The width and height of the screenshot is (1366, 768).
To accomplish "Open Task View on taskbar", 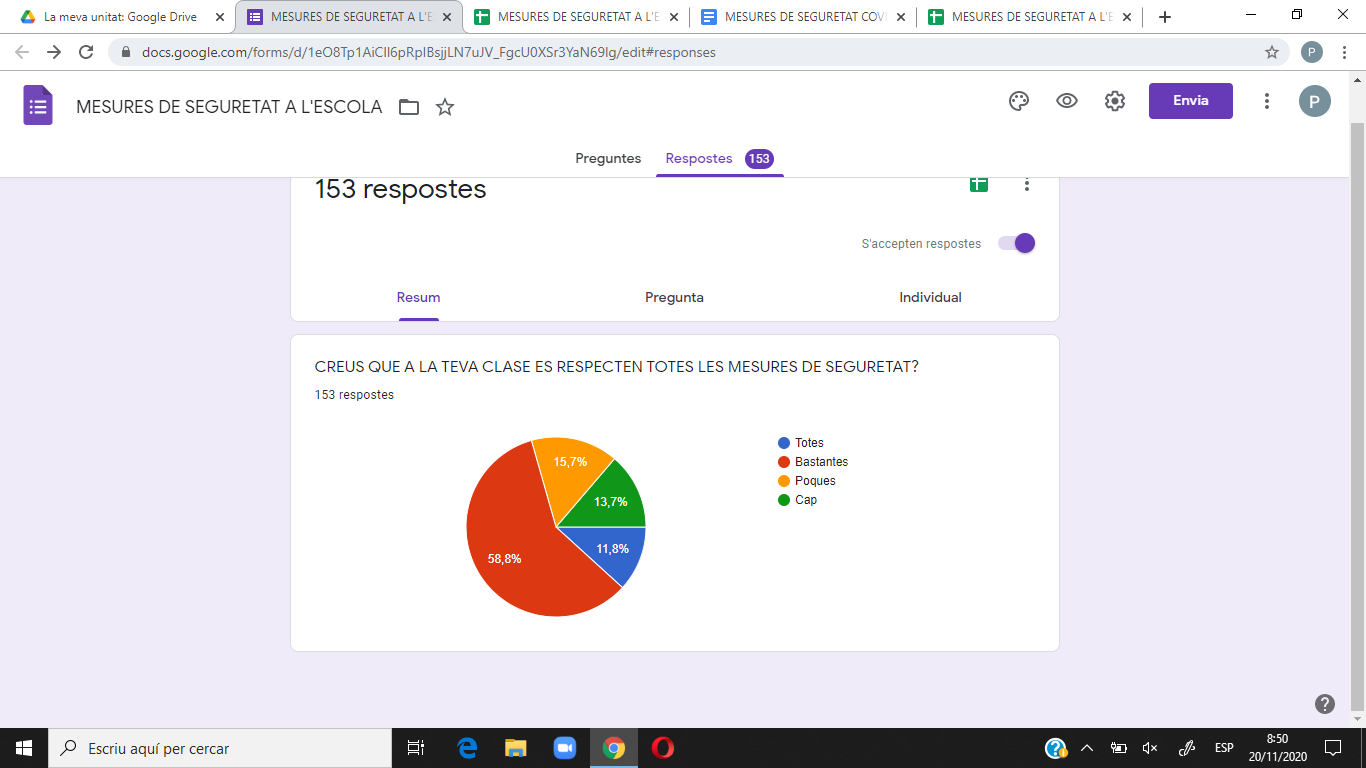I will pyautogui.click(x=416, y=748).
